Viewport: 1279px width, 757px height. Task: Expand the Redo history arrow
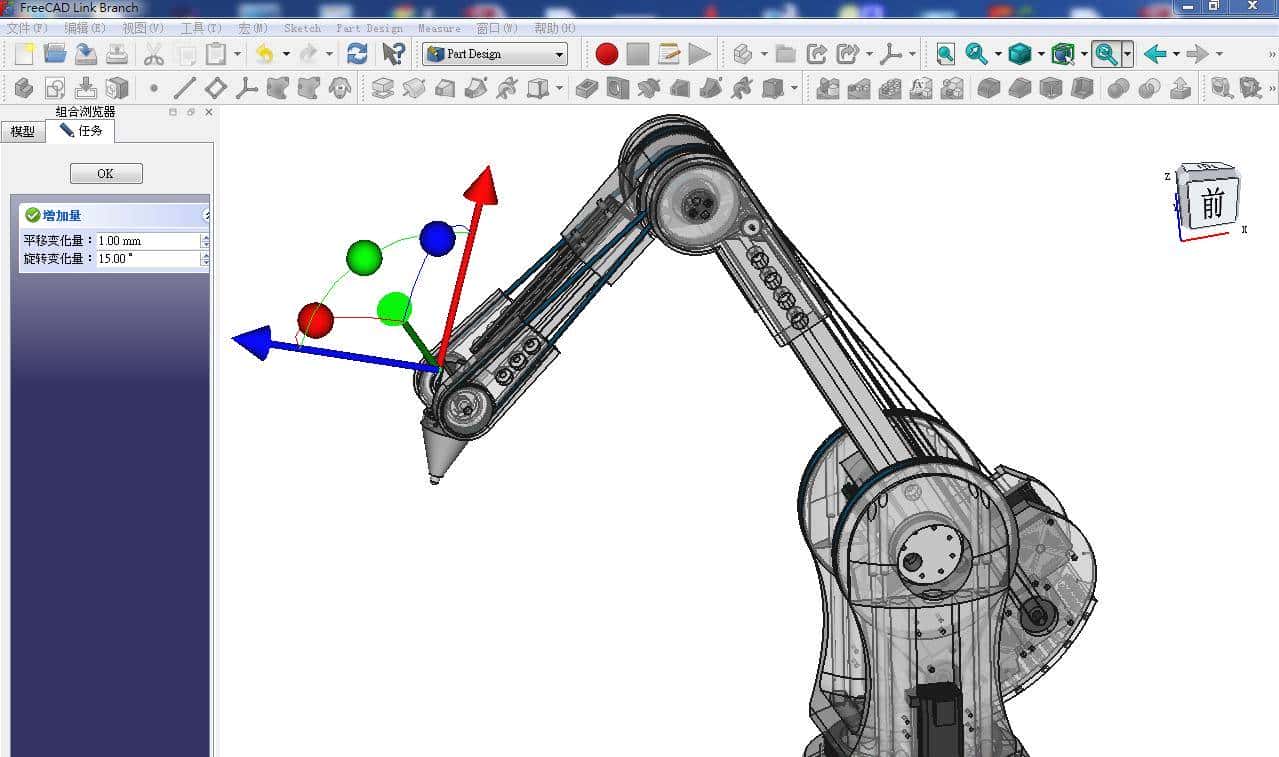[x=329, y=54]
